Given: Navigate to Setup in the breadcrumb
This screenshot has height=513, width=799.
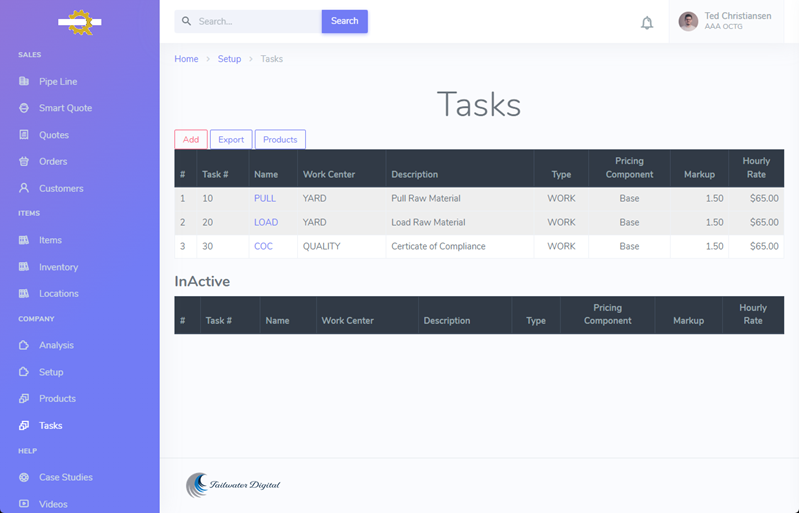Looking at the screenshot, I should click(x=229, y=59).
